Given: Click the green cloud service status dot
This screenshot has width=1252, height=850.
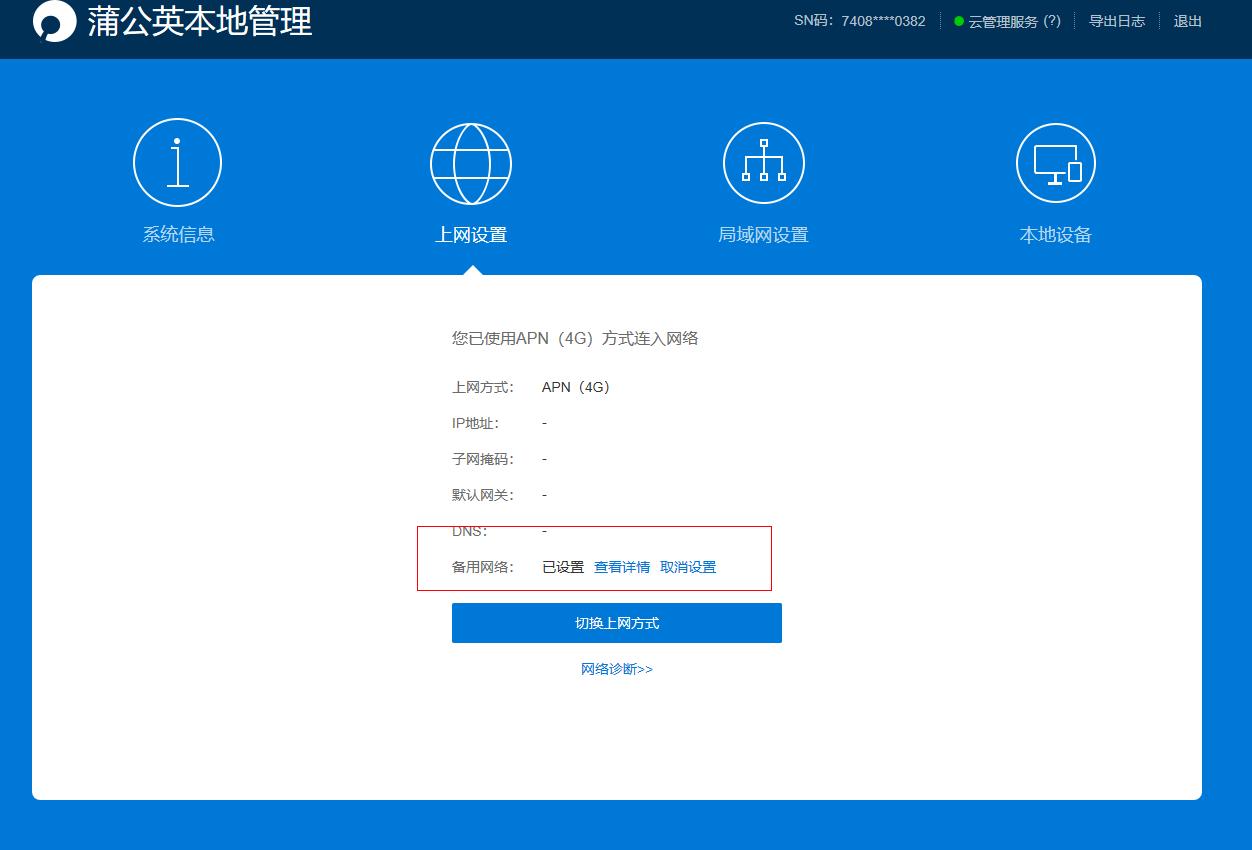Looking at the screenshot, I should click(961, 21).
